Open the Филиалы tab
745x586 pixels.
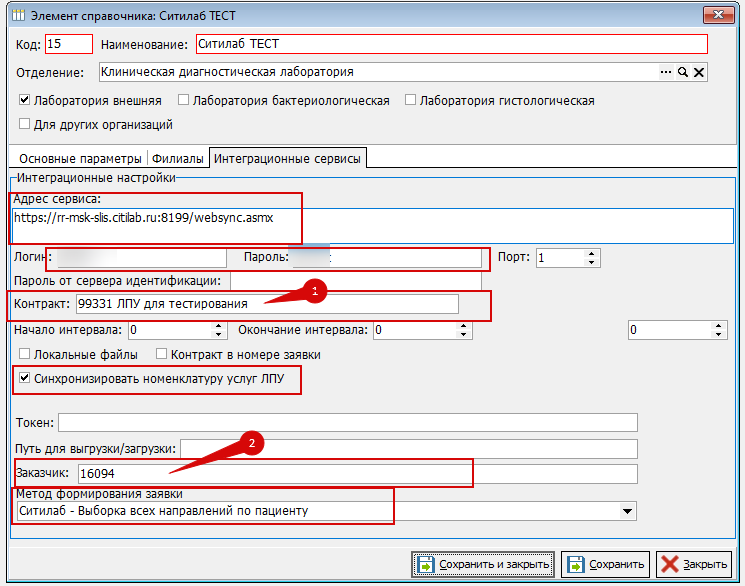[x=178, y=158]
